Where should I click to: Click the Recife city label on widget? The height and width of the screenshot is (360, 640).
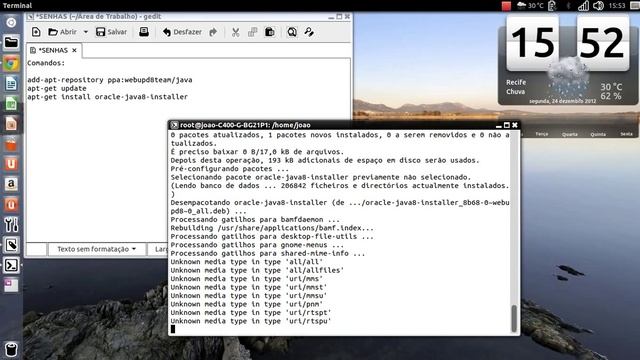[516, 82]
